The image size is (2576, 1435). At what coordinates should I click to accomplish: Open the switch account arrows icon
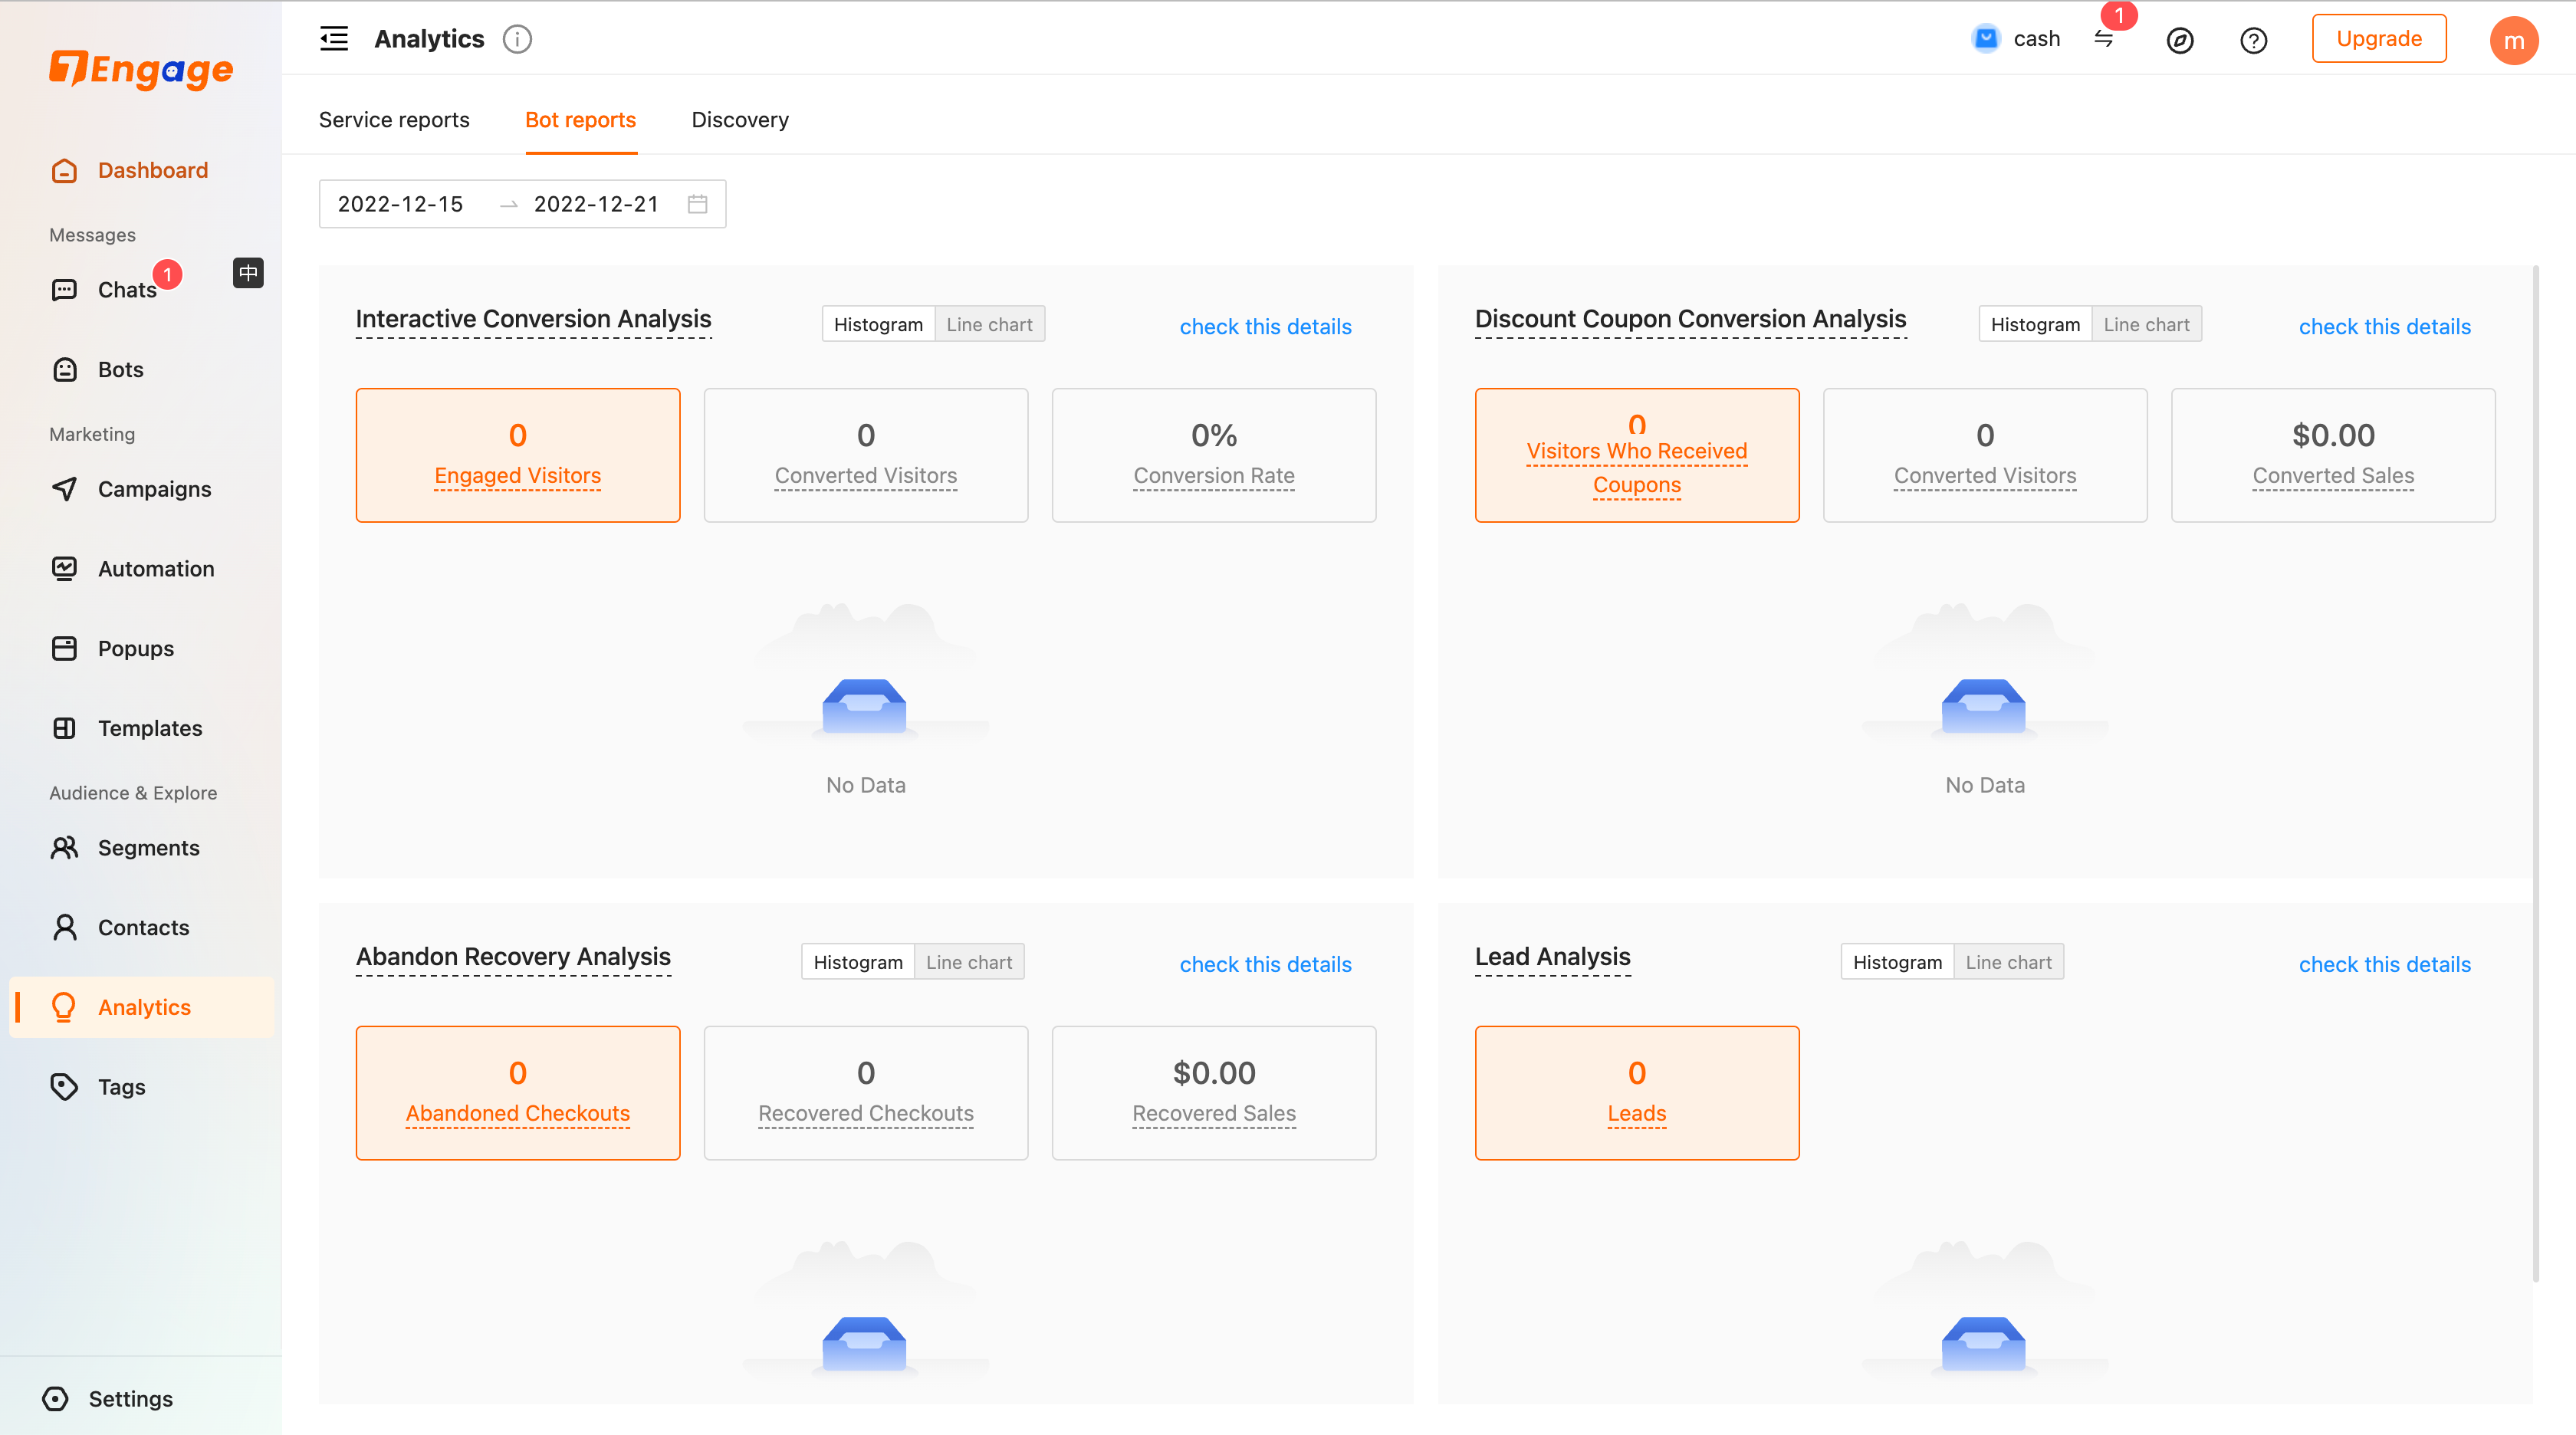(x=2104, y=39)
